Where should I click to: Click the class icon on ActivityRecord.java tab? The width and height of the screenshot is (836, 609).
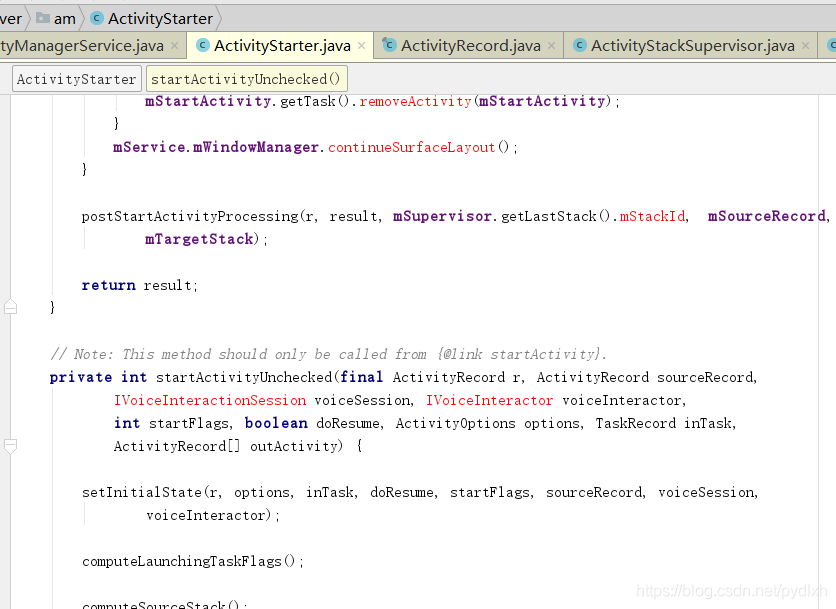[390, 45]
